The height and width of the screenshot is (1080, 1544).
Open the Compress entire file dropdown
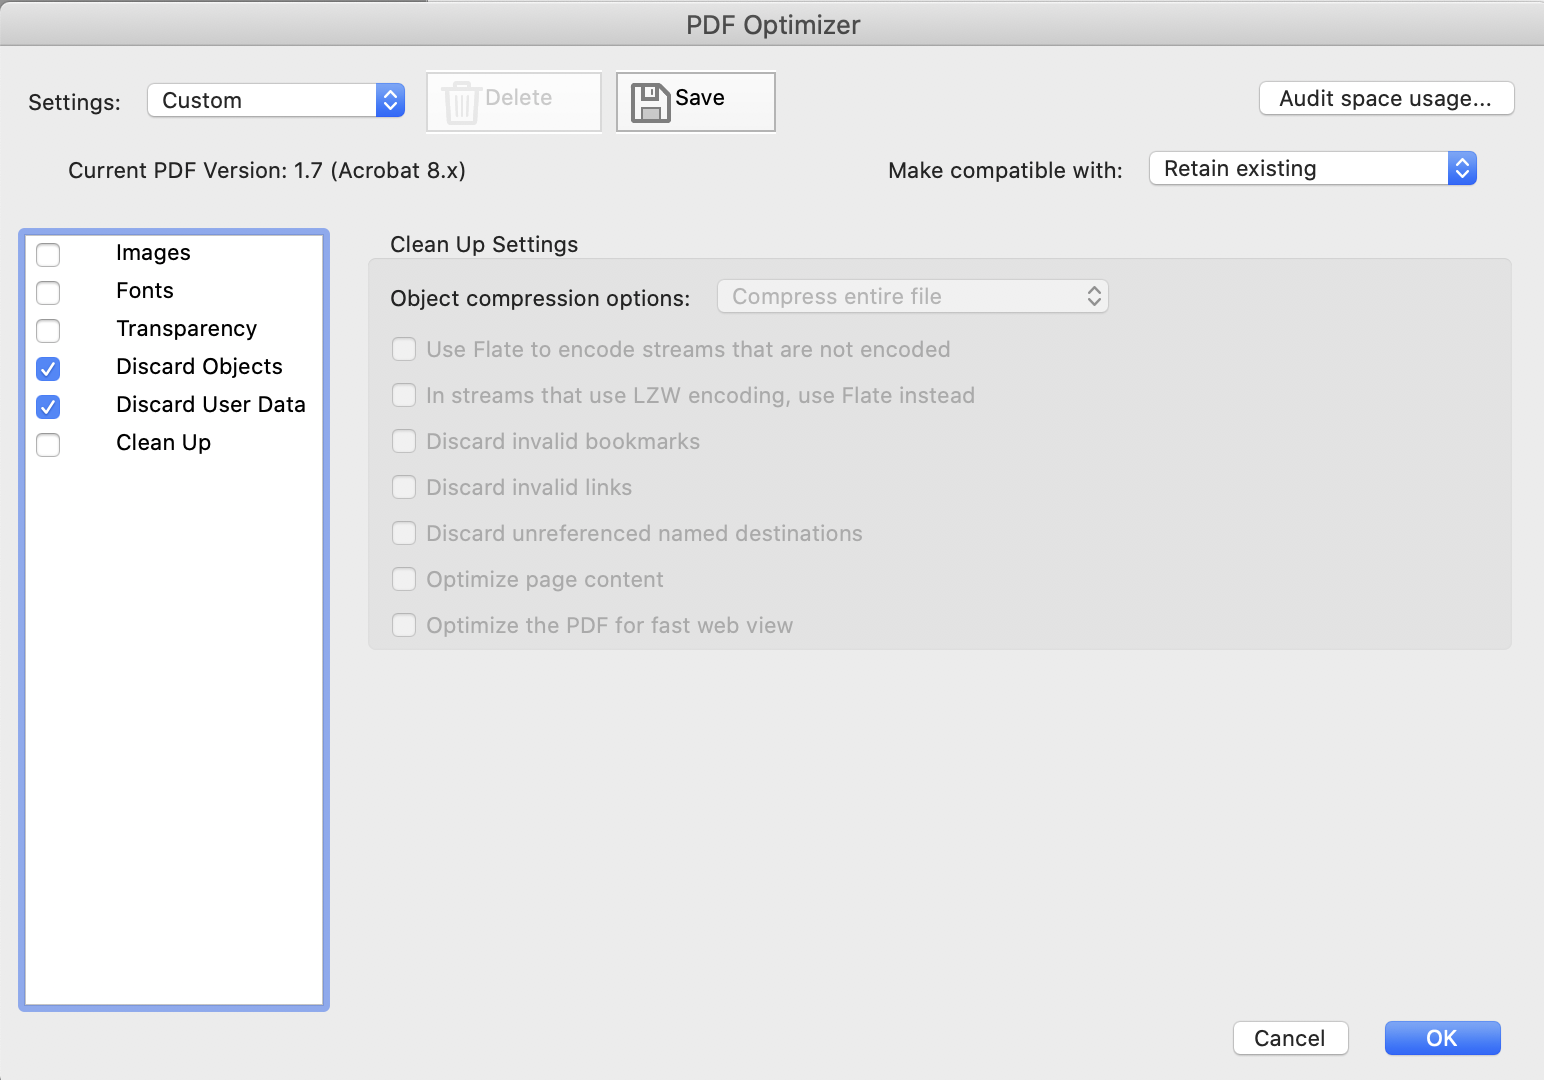pyautogui.click(x=900, y=296)
